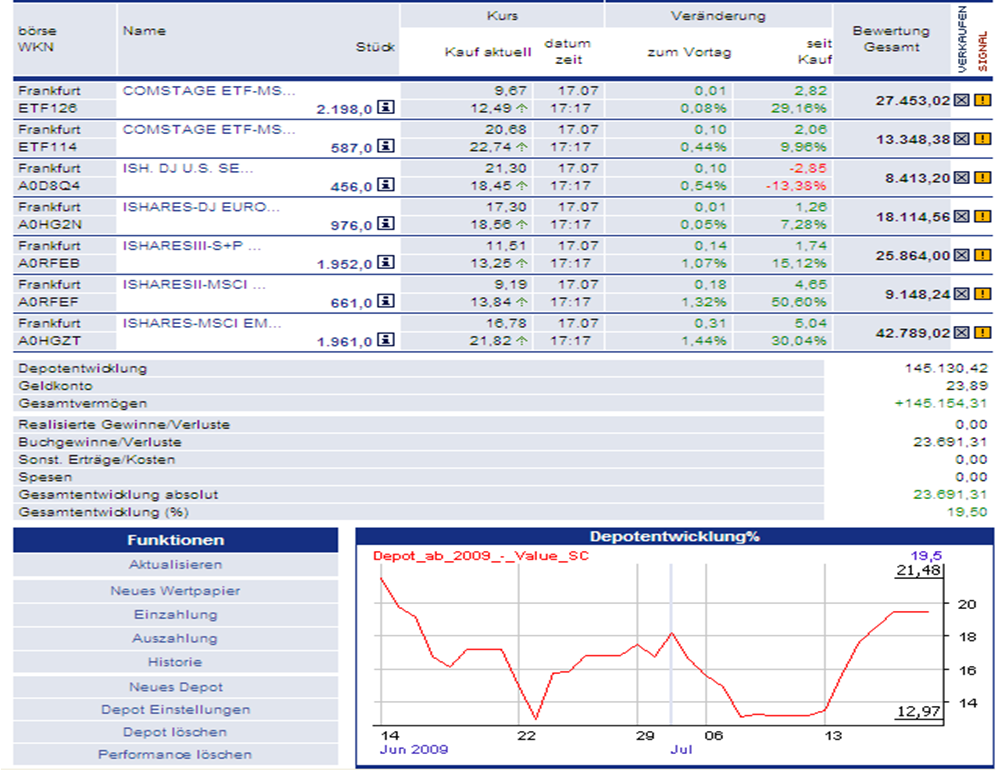
Task: Click Einzahlung to deposit funds
Action: 175,615
